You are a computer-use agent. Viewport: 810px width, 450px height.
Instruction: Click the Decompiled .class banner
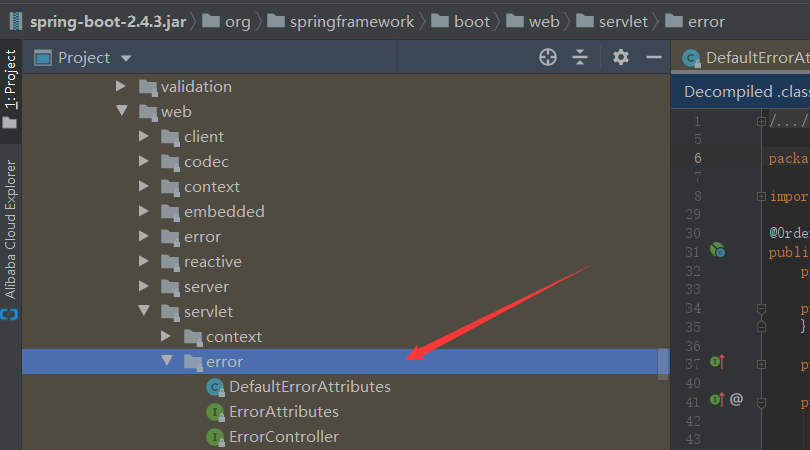tap(741, 92)
